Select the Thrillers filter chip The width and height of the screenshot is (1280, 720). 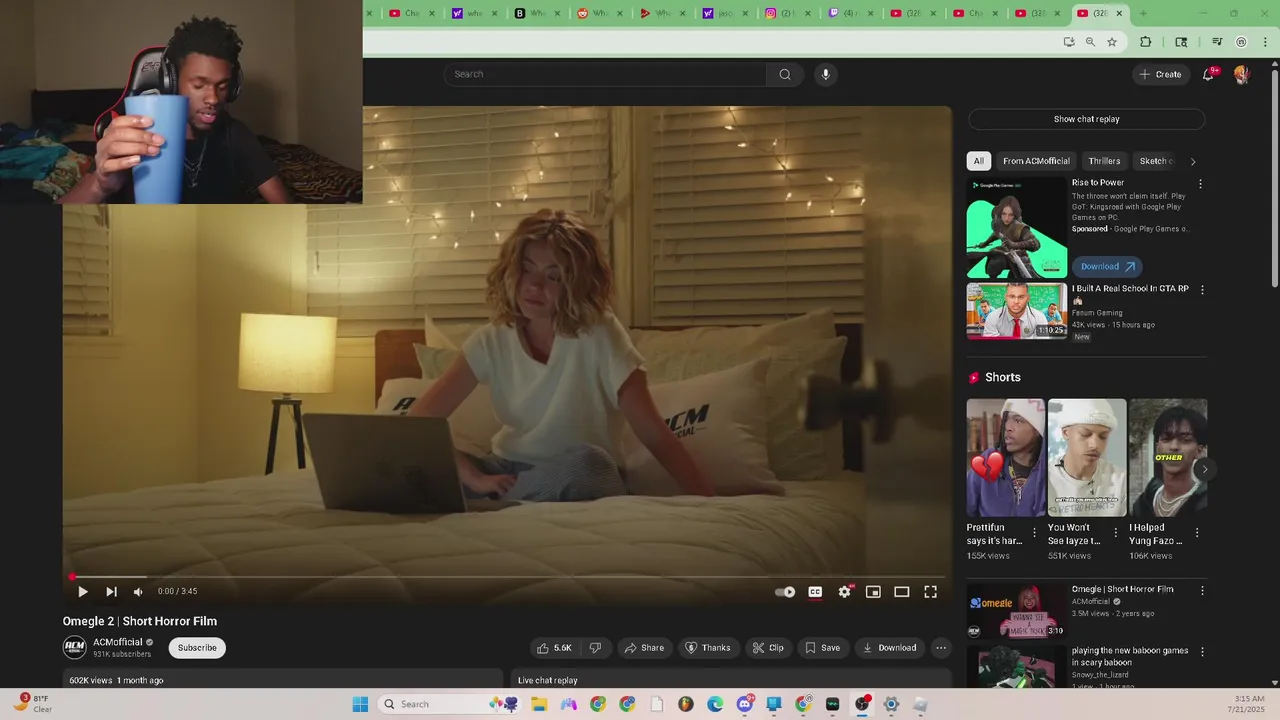(1104, 161)
